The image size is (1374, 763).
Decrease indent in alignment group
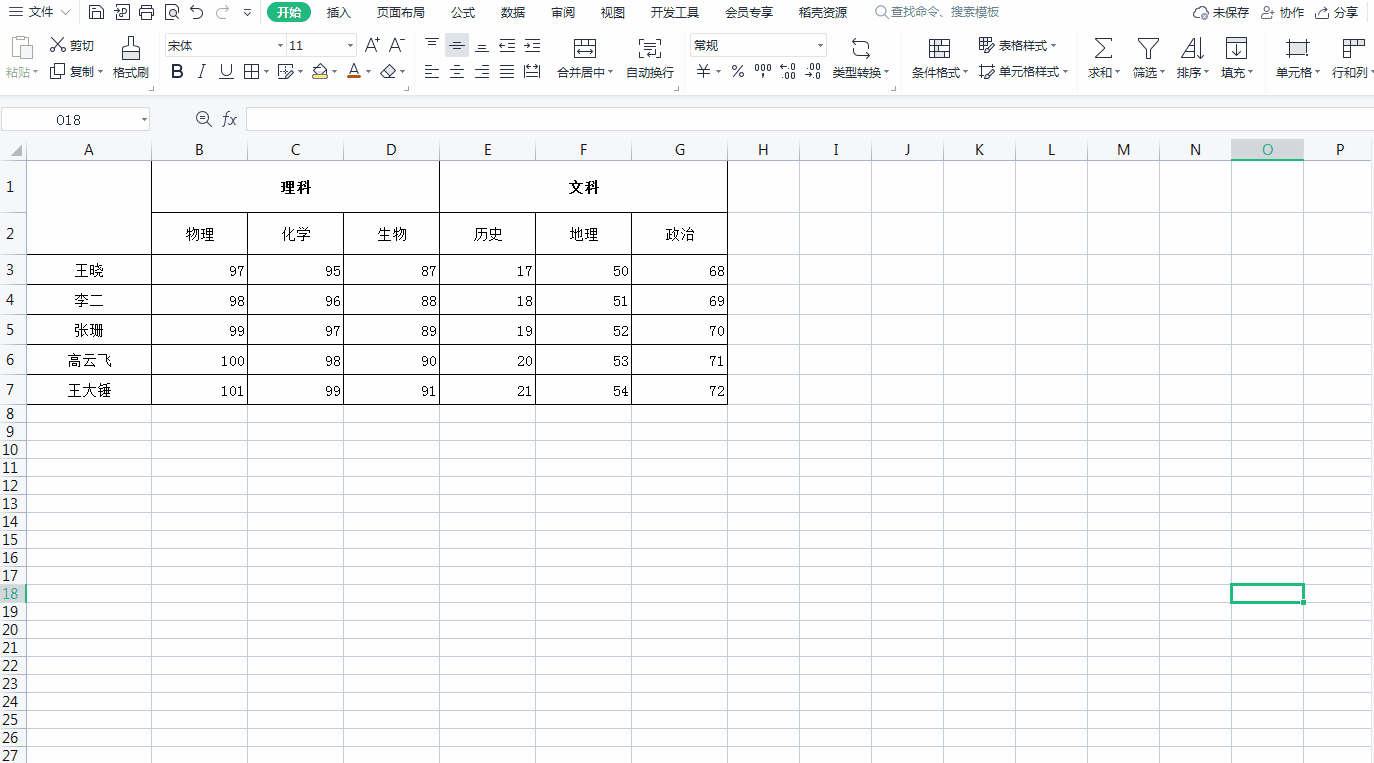507,45
